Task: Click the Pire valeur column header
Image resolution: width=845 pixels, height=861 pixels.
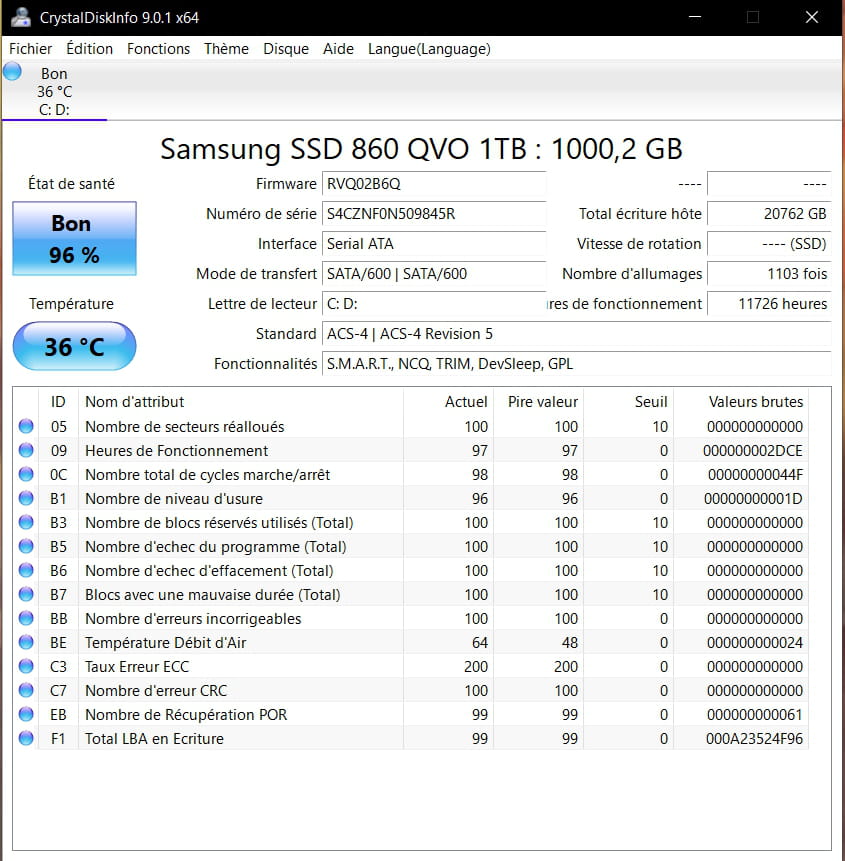Action: (539, 402)
